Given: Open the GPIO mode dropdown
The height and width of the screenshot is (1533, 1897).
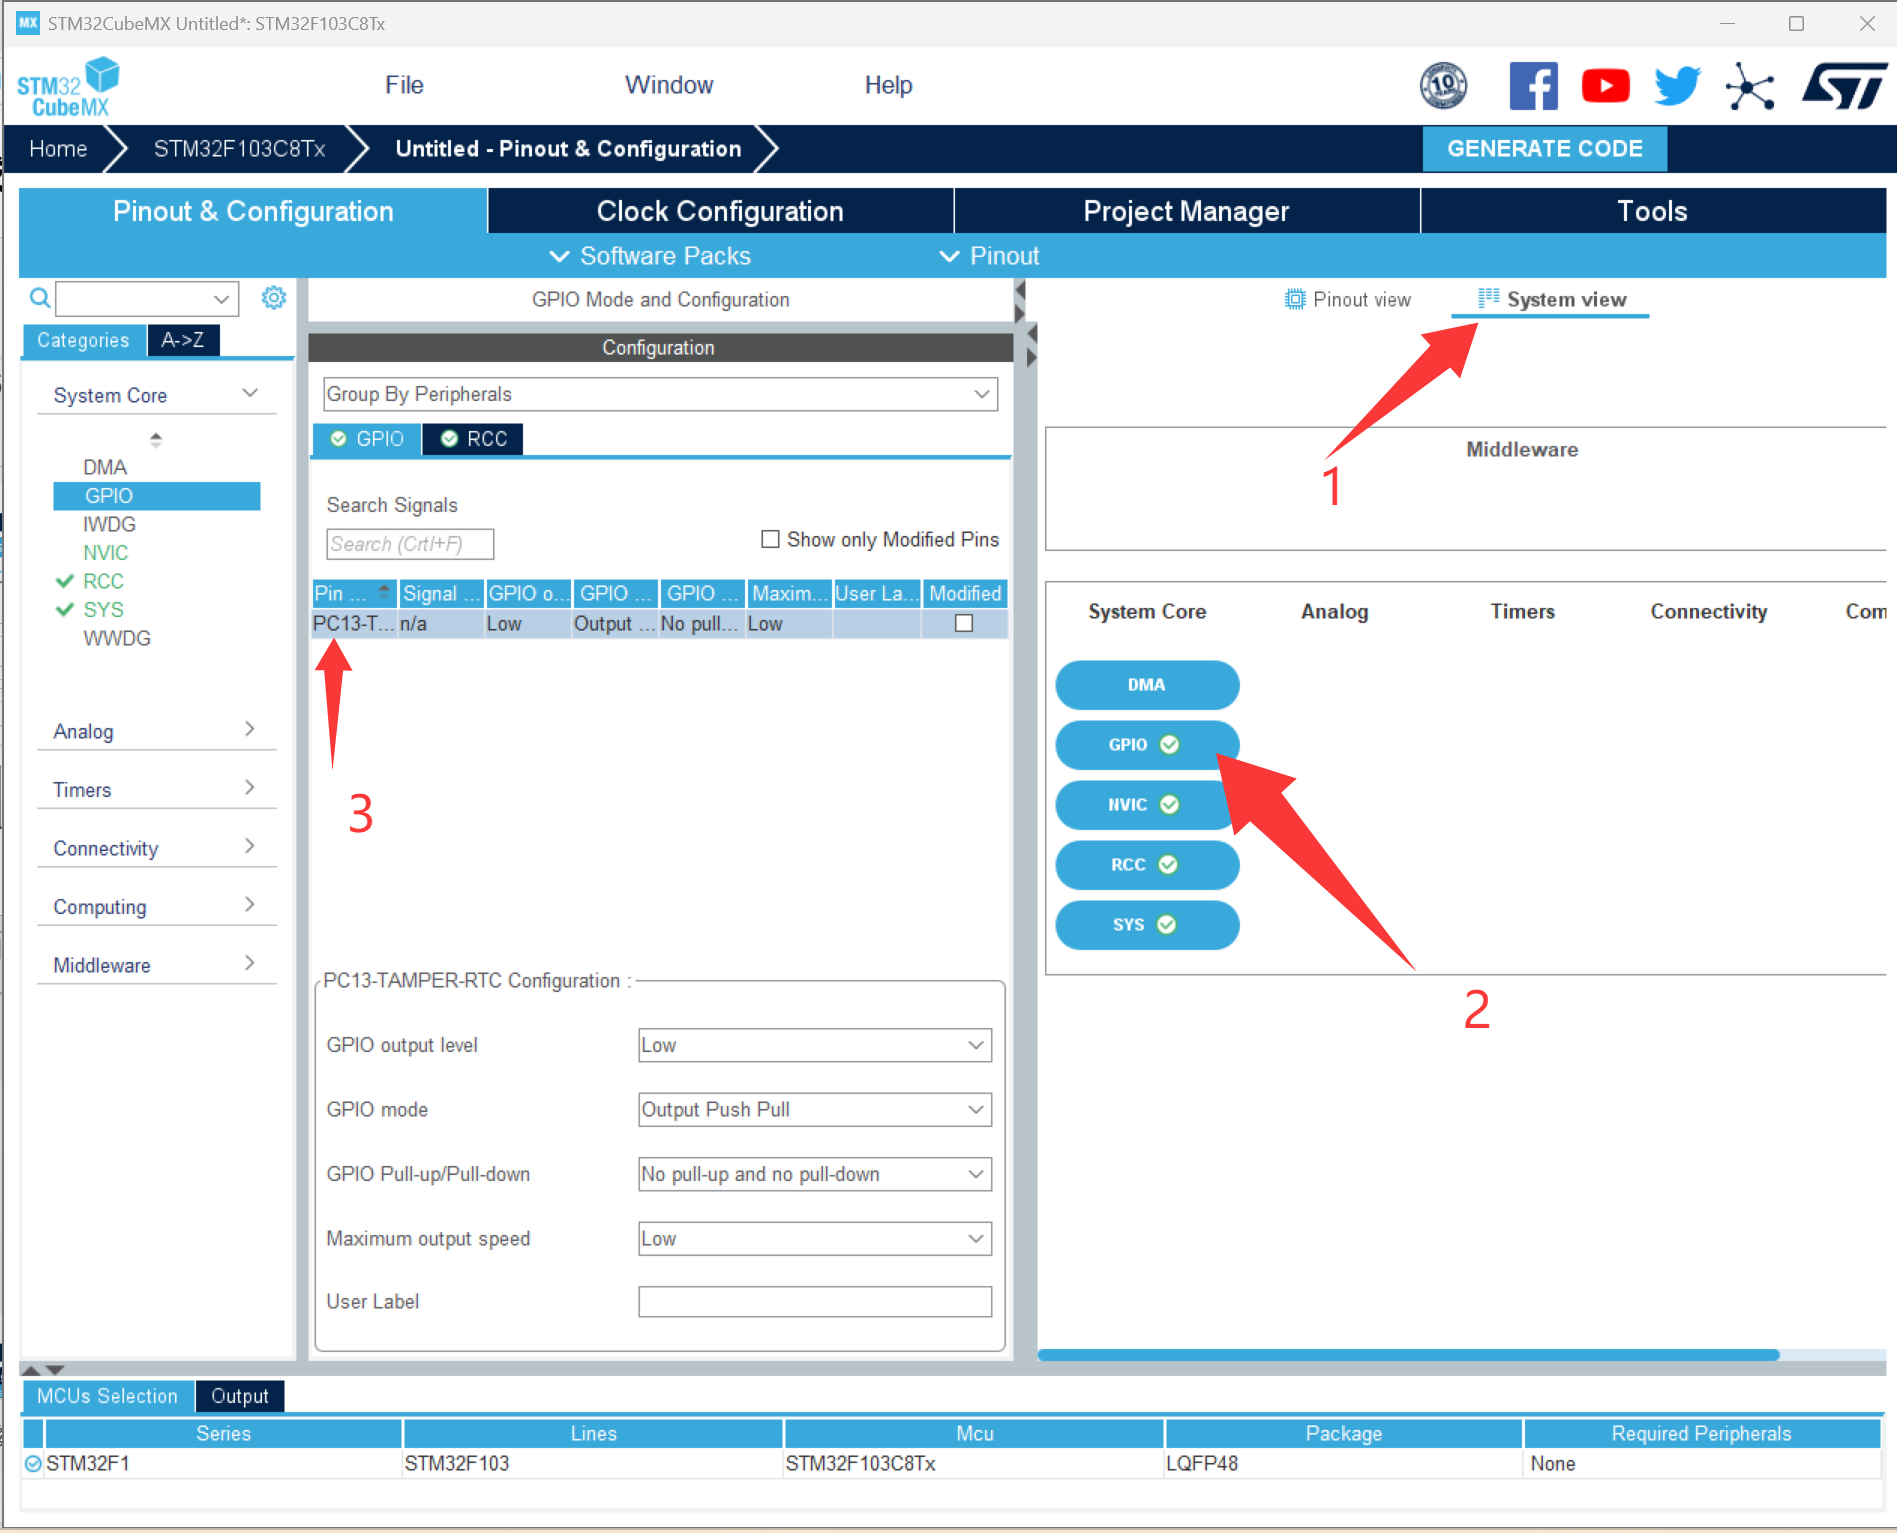Looking at the screenshot, I should 815,1110.
